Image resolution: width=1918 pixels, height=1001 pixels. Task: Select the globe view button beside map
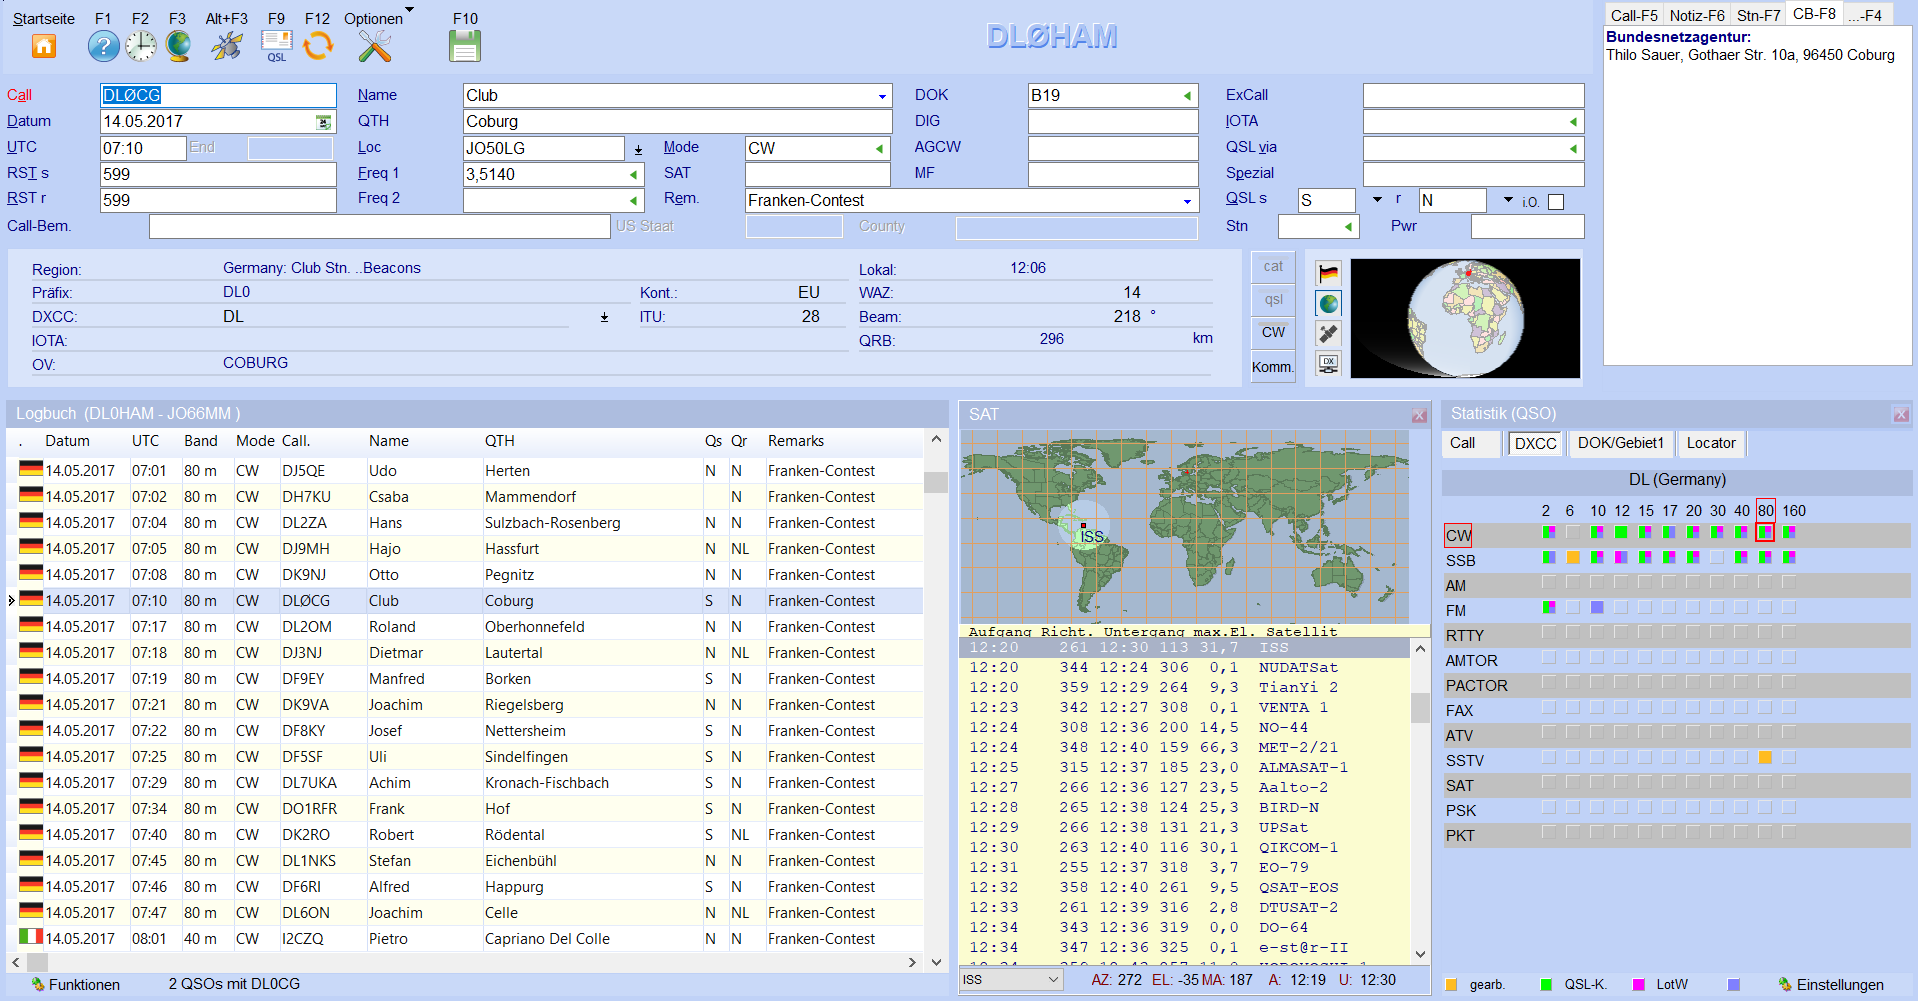[x=1328, y=304]
